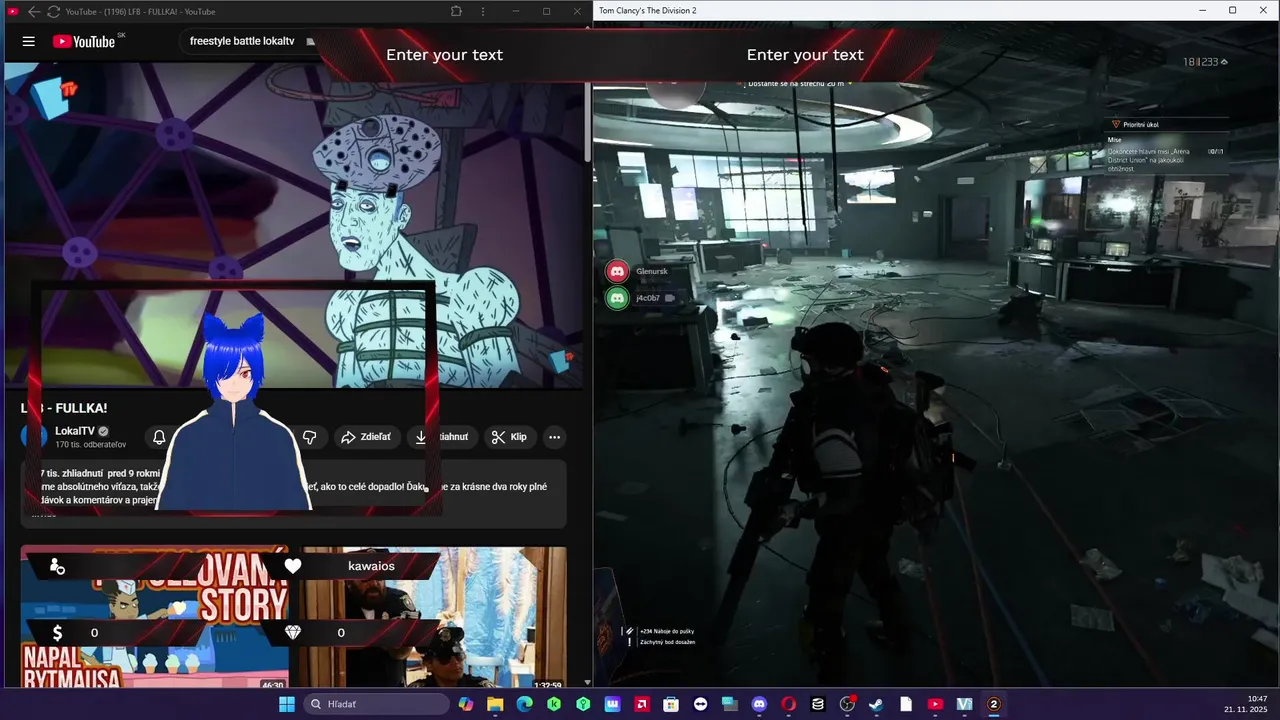
Task: Switch to the YouTube app taskbar icon
Action: point(935,704)
